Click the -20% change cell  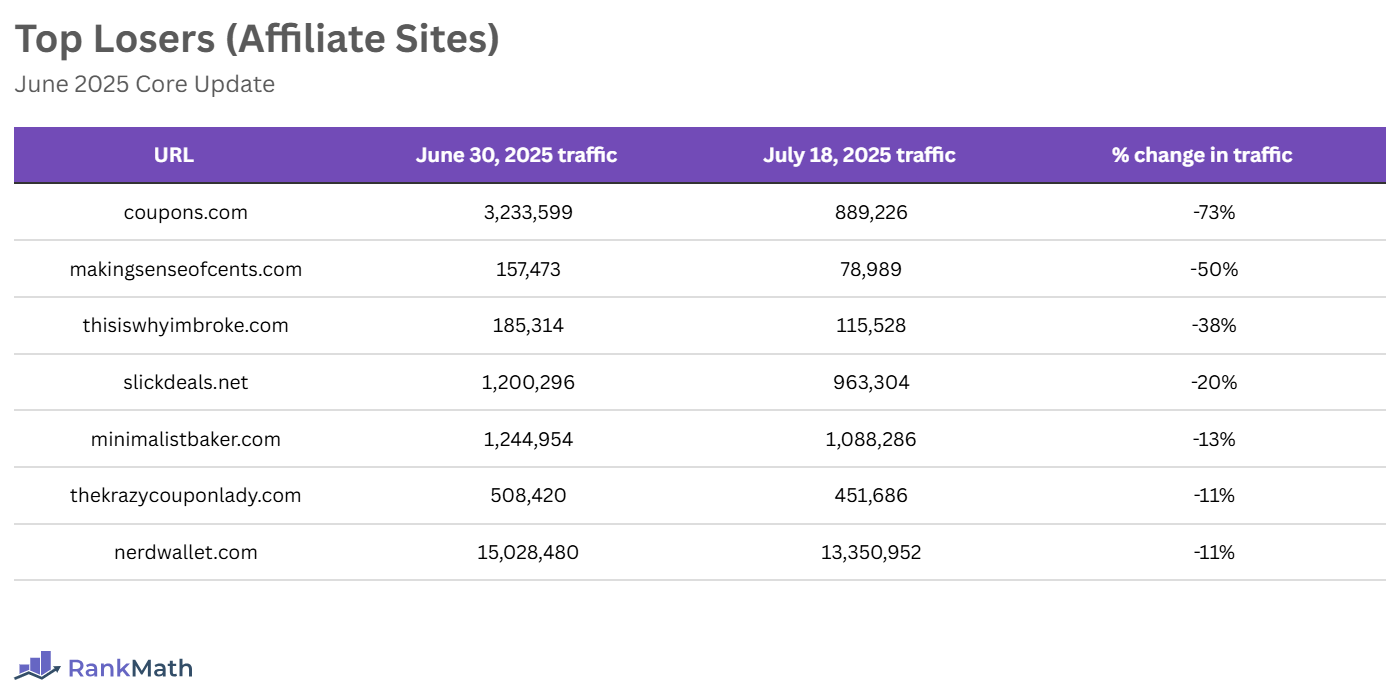click(x=1214, y=382)
